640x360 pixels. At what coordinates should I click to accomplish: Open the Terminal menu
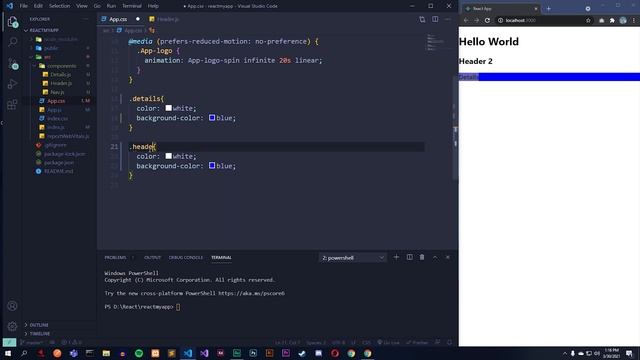pos(132,6)
